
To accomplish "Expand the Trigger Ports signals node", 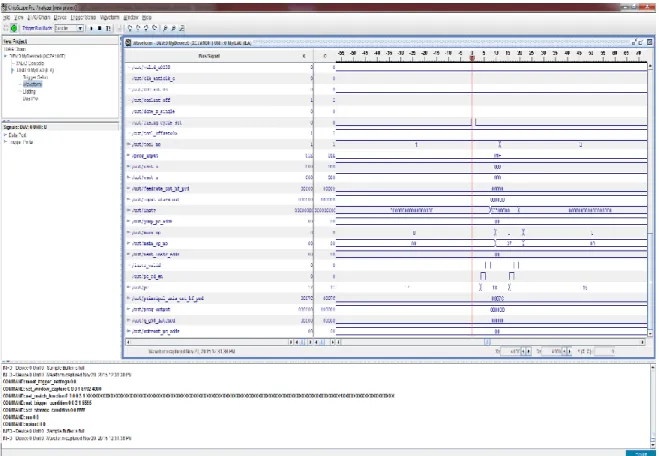I will click(x=5, y=142).
